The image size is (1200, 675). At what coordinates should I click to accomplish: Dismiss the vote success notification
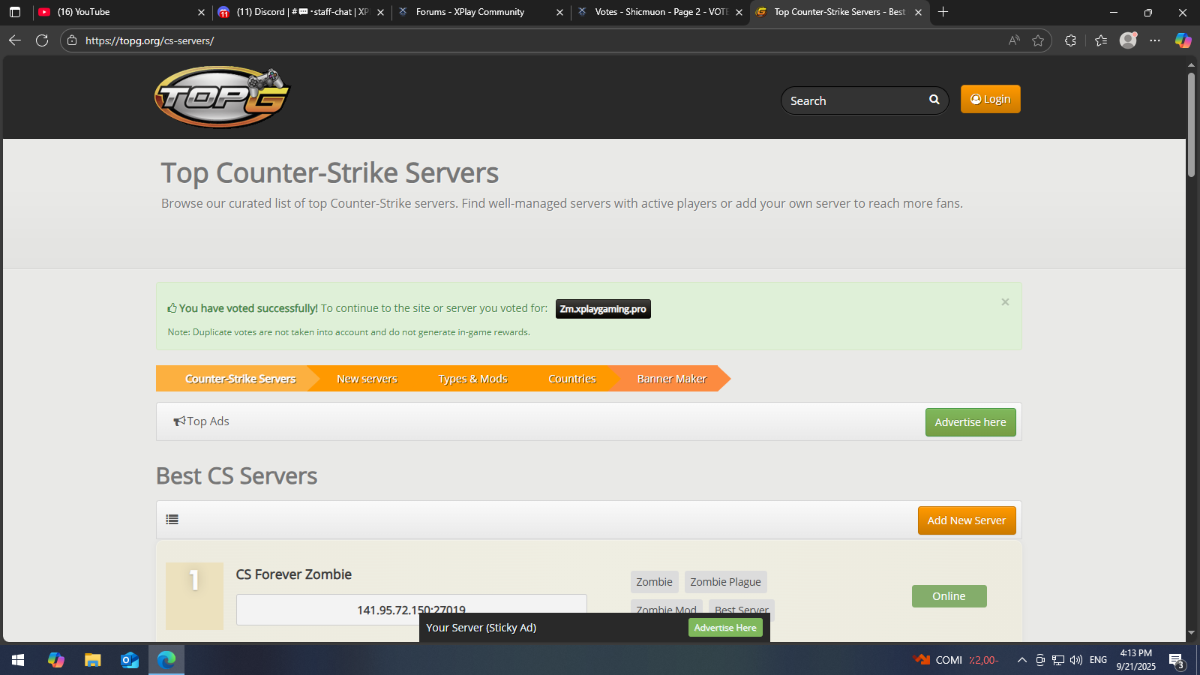(x=1005, y=302)
